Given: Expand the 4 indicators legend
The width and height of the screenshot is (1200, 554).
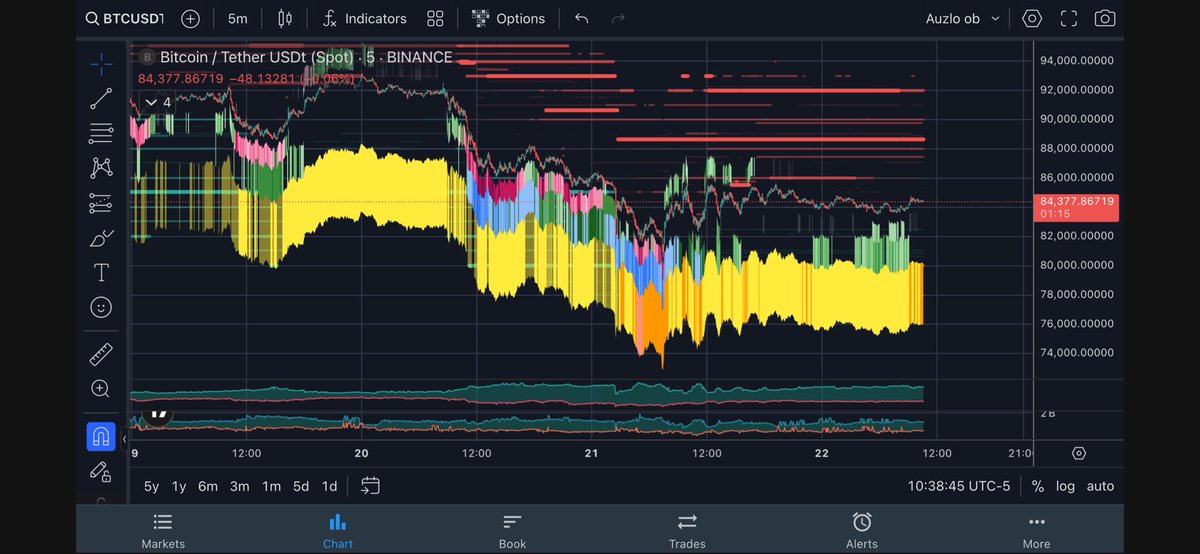Looking at the screenshot, I should tap(156, 102).
